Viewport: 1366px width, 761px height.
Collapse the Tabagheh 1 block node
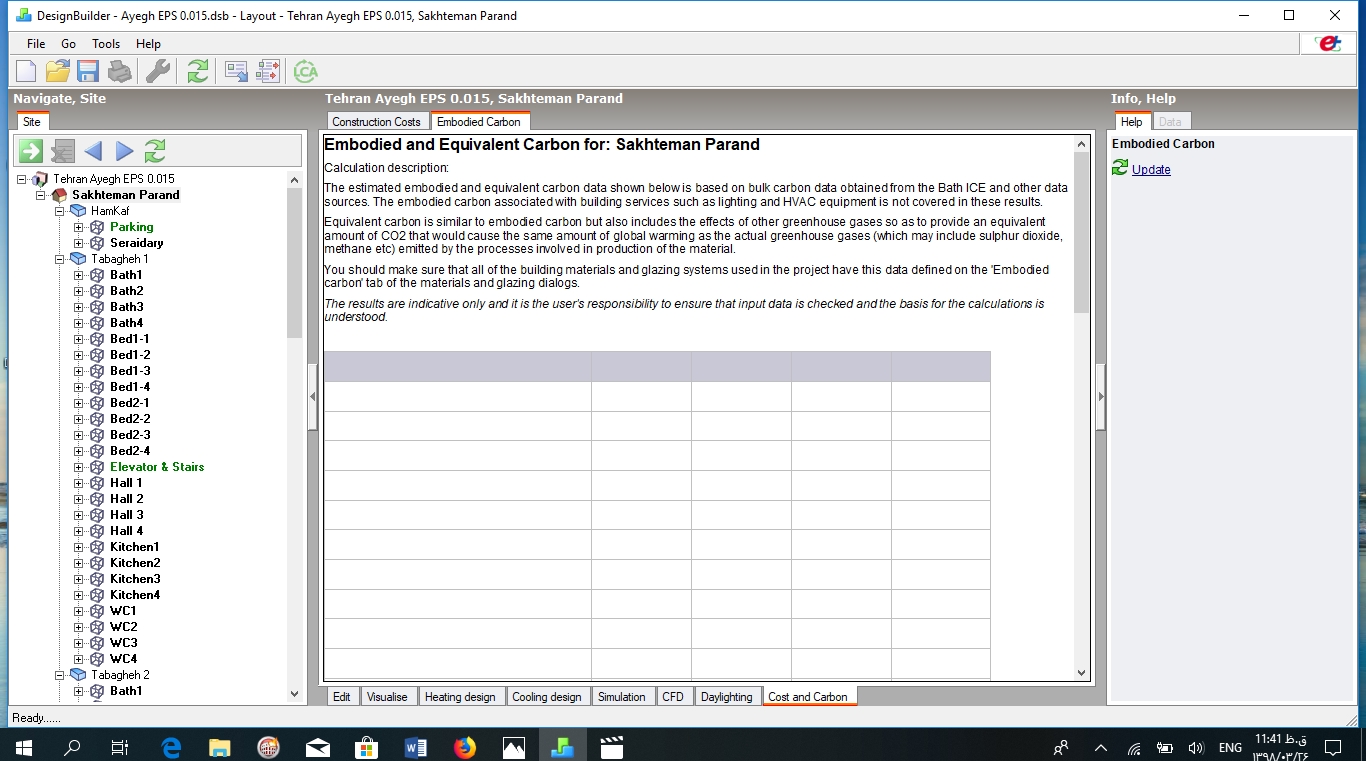pos(60,259)
